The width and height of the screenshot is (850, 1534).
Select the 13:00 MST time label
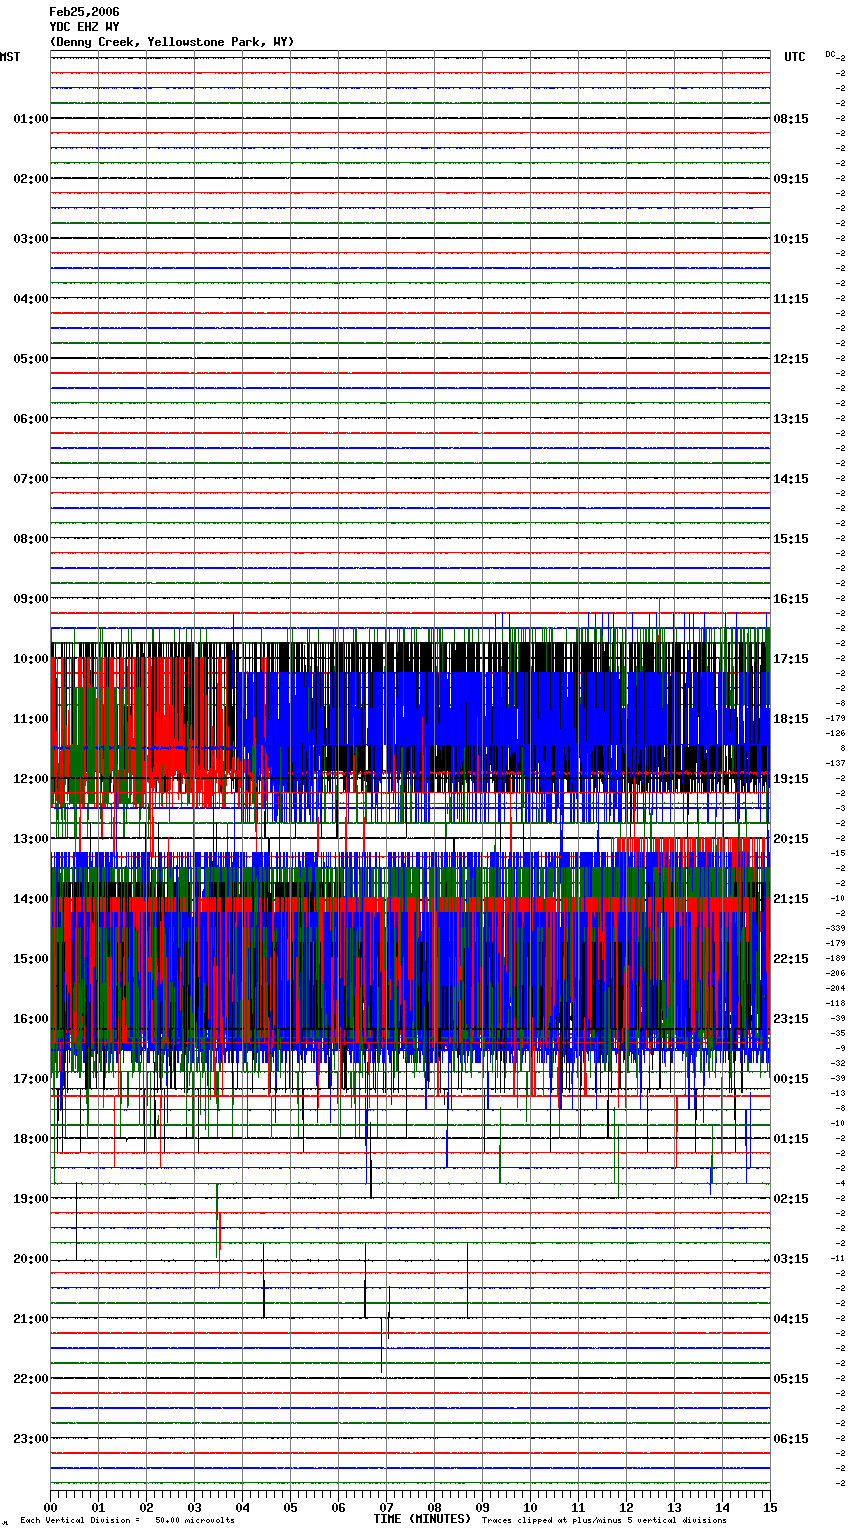30,839
